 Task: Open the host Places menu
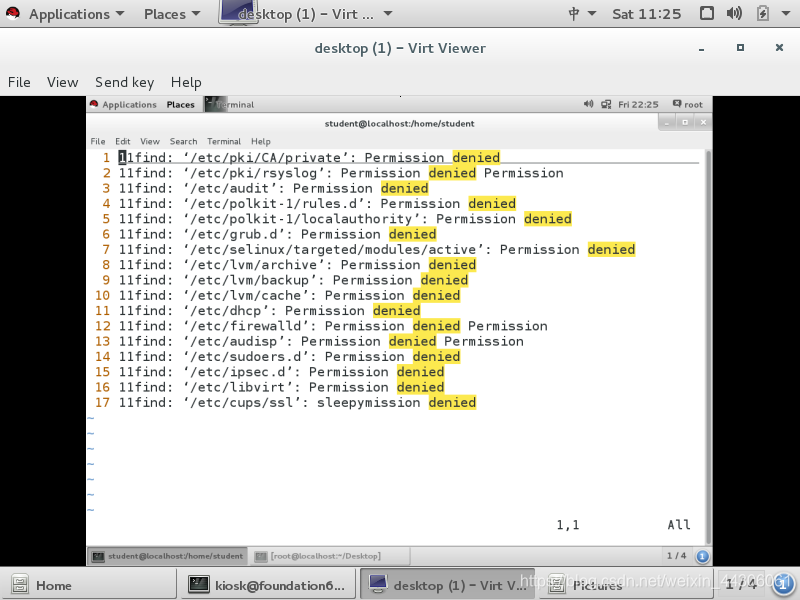click(172, 14)
